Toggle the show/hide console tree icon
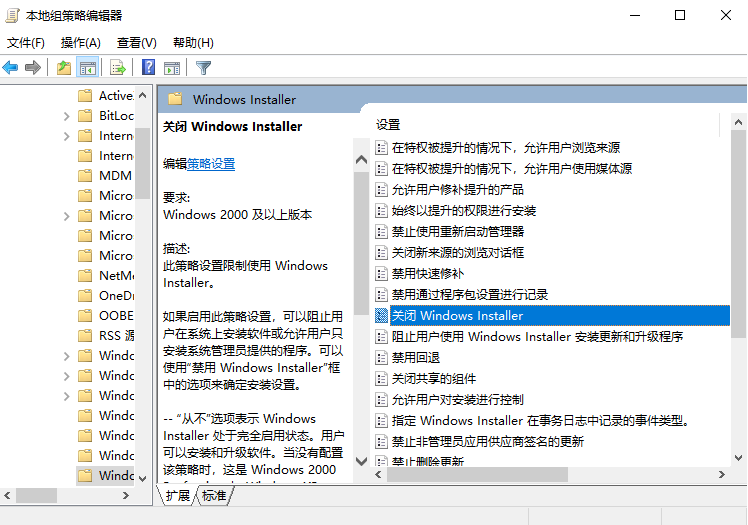Screen dimensions: 748x525 88,68
